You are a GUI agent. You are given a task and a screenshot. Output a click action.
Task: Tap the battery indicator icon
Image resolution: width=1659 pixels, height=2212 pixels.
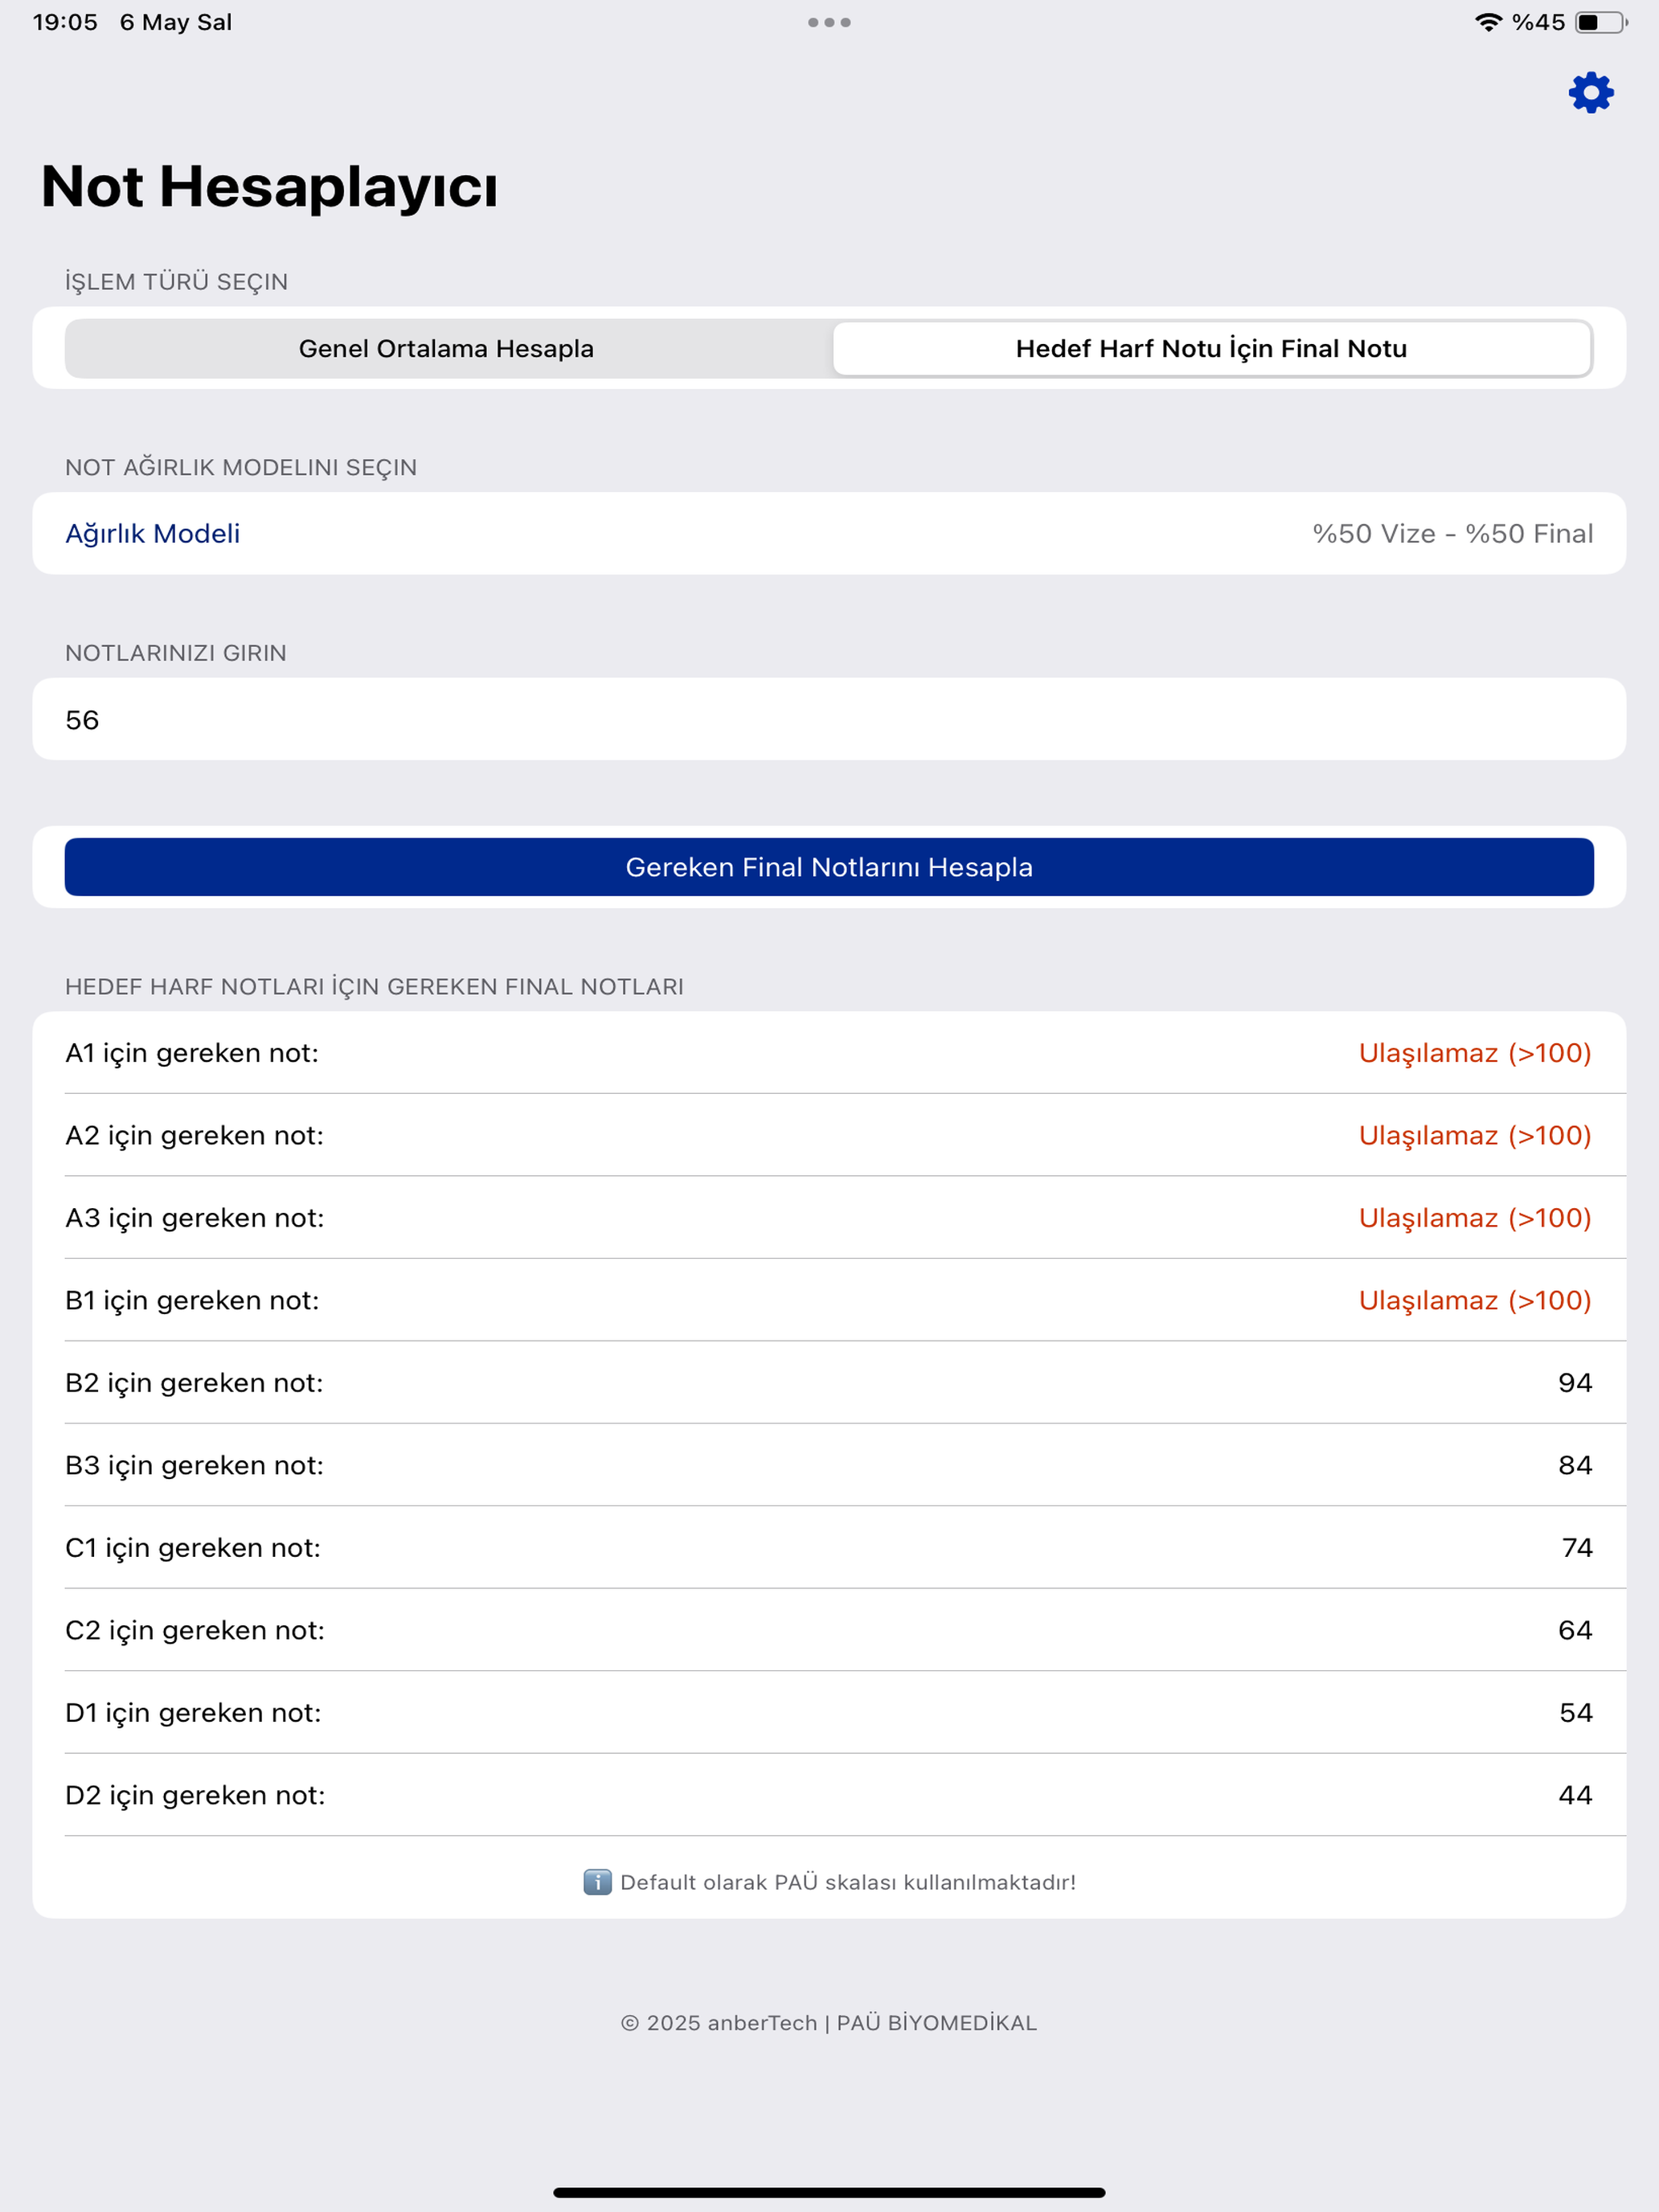(x=1601, y=22)
